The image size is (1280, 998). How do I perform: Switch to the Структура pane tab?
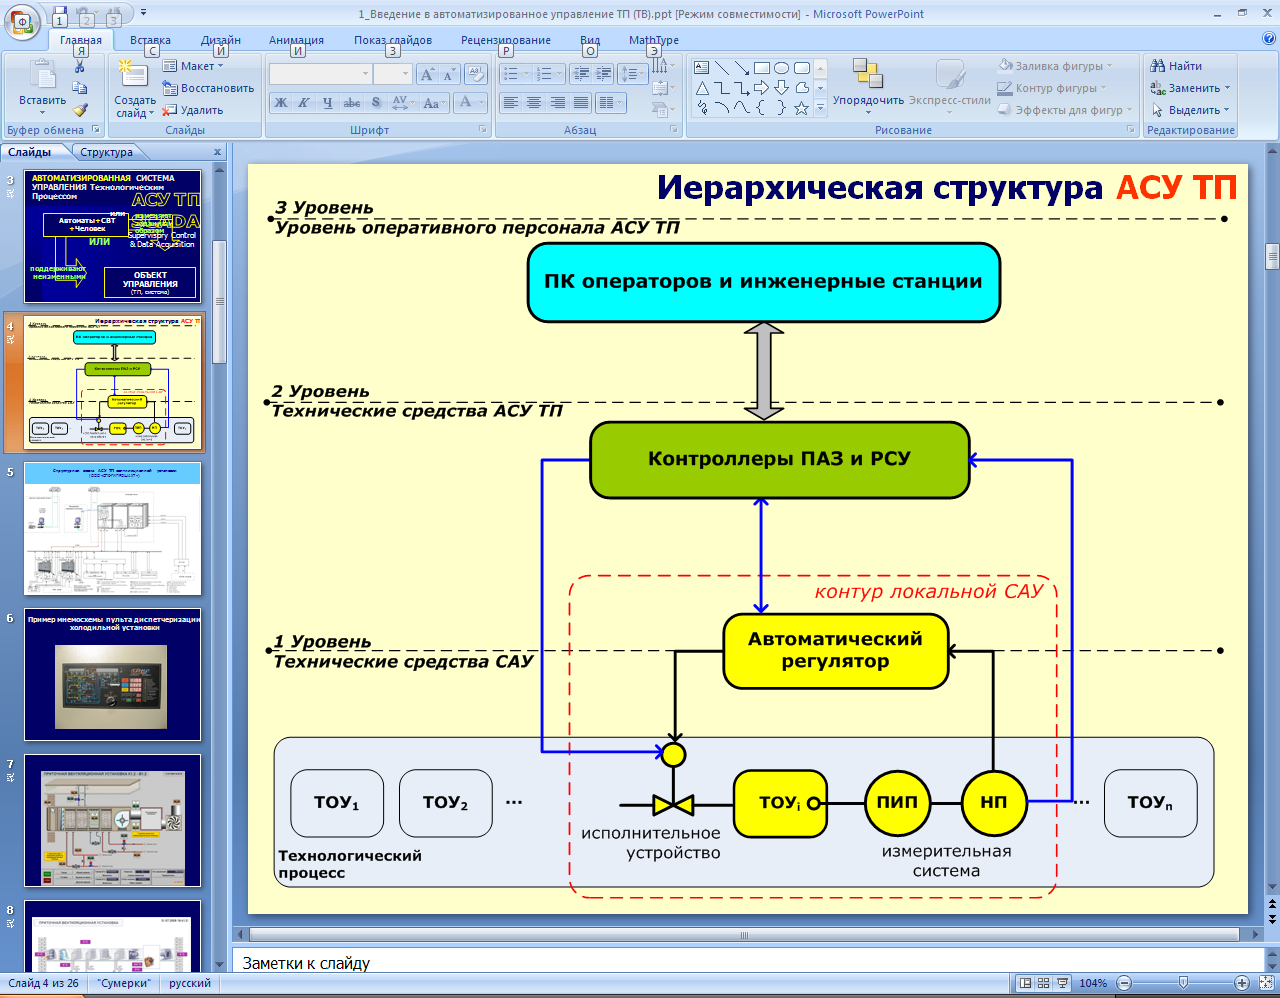tap(107, 152)
